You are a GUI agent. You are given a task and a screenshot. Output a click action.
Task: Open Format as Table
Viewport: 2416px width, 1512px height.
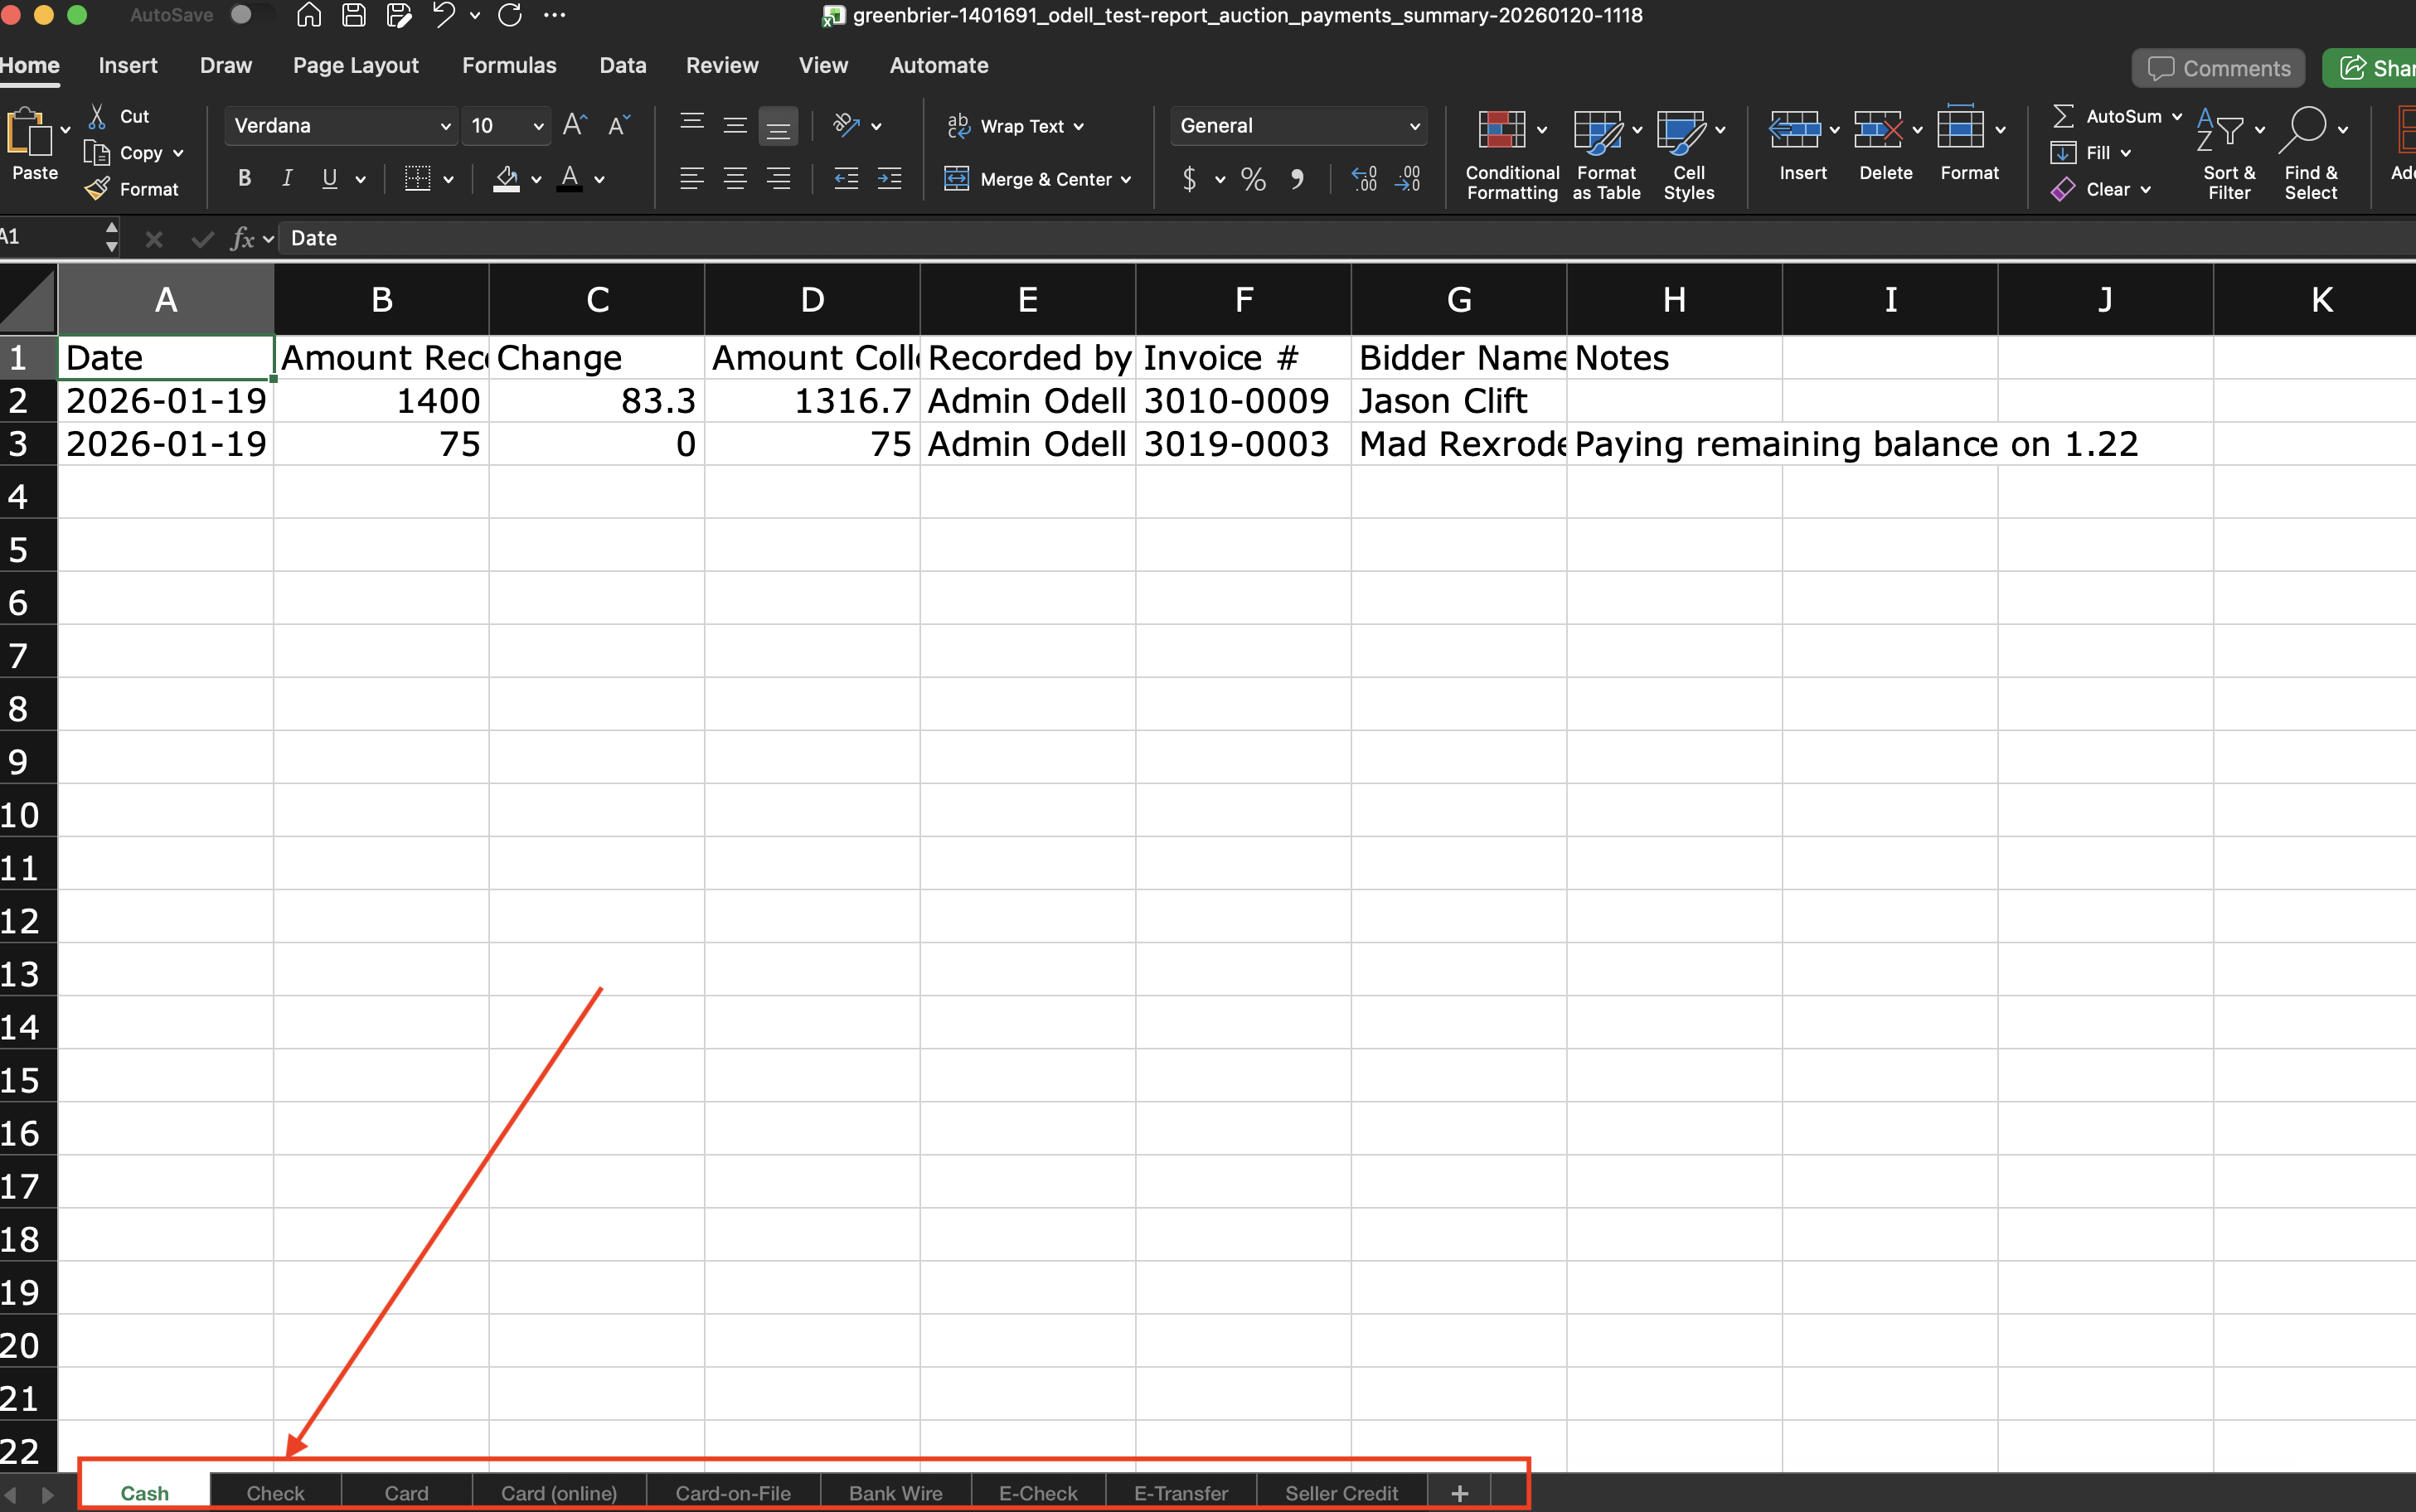tap(1606, 155)
